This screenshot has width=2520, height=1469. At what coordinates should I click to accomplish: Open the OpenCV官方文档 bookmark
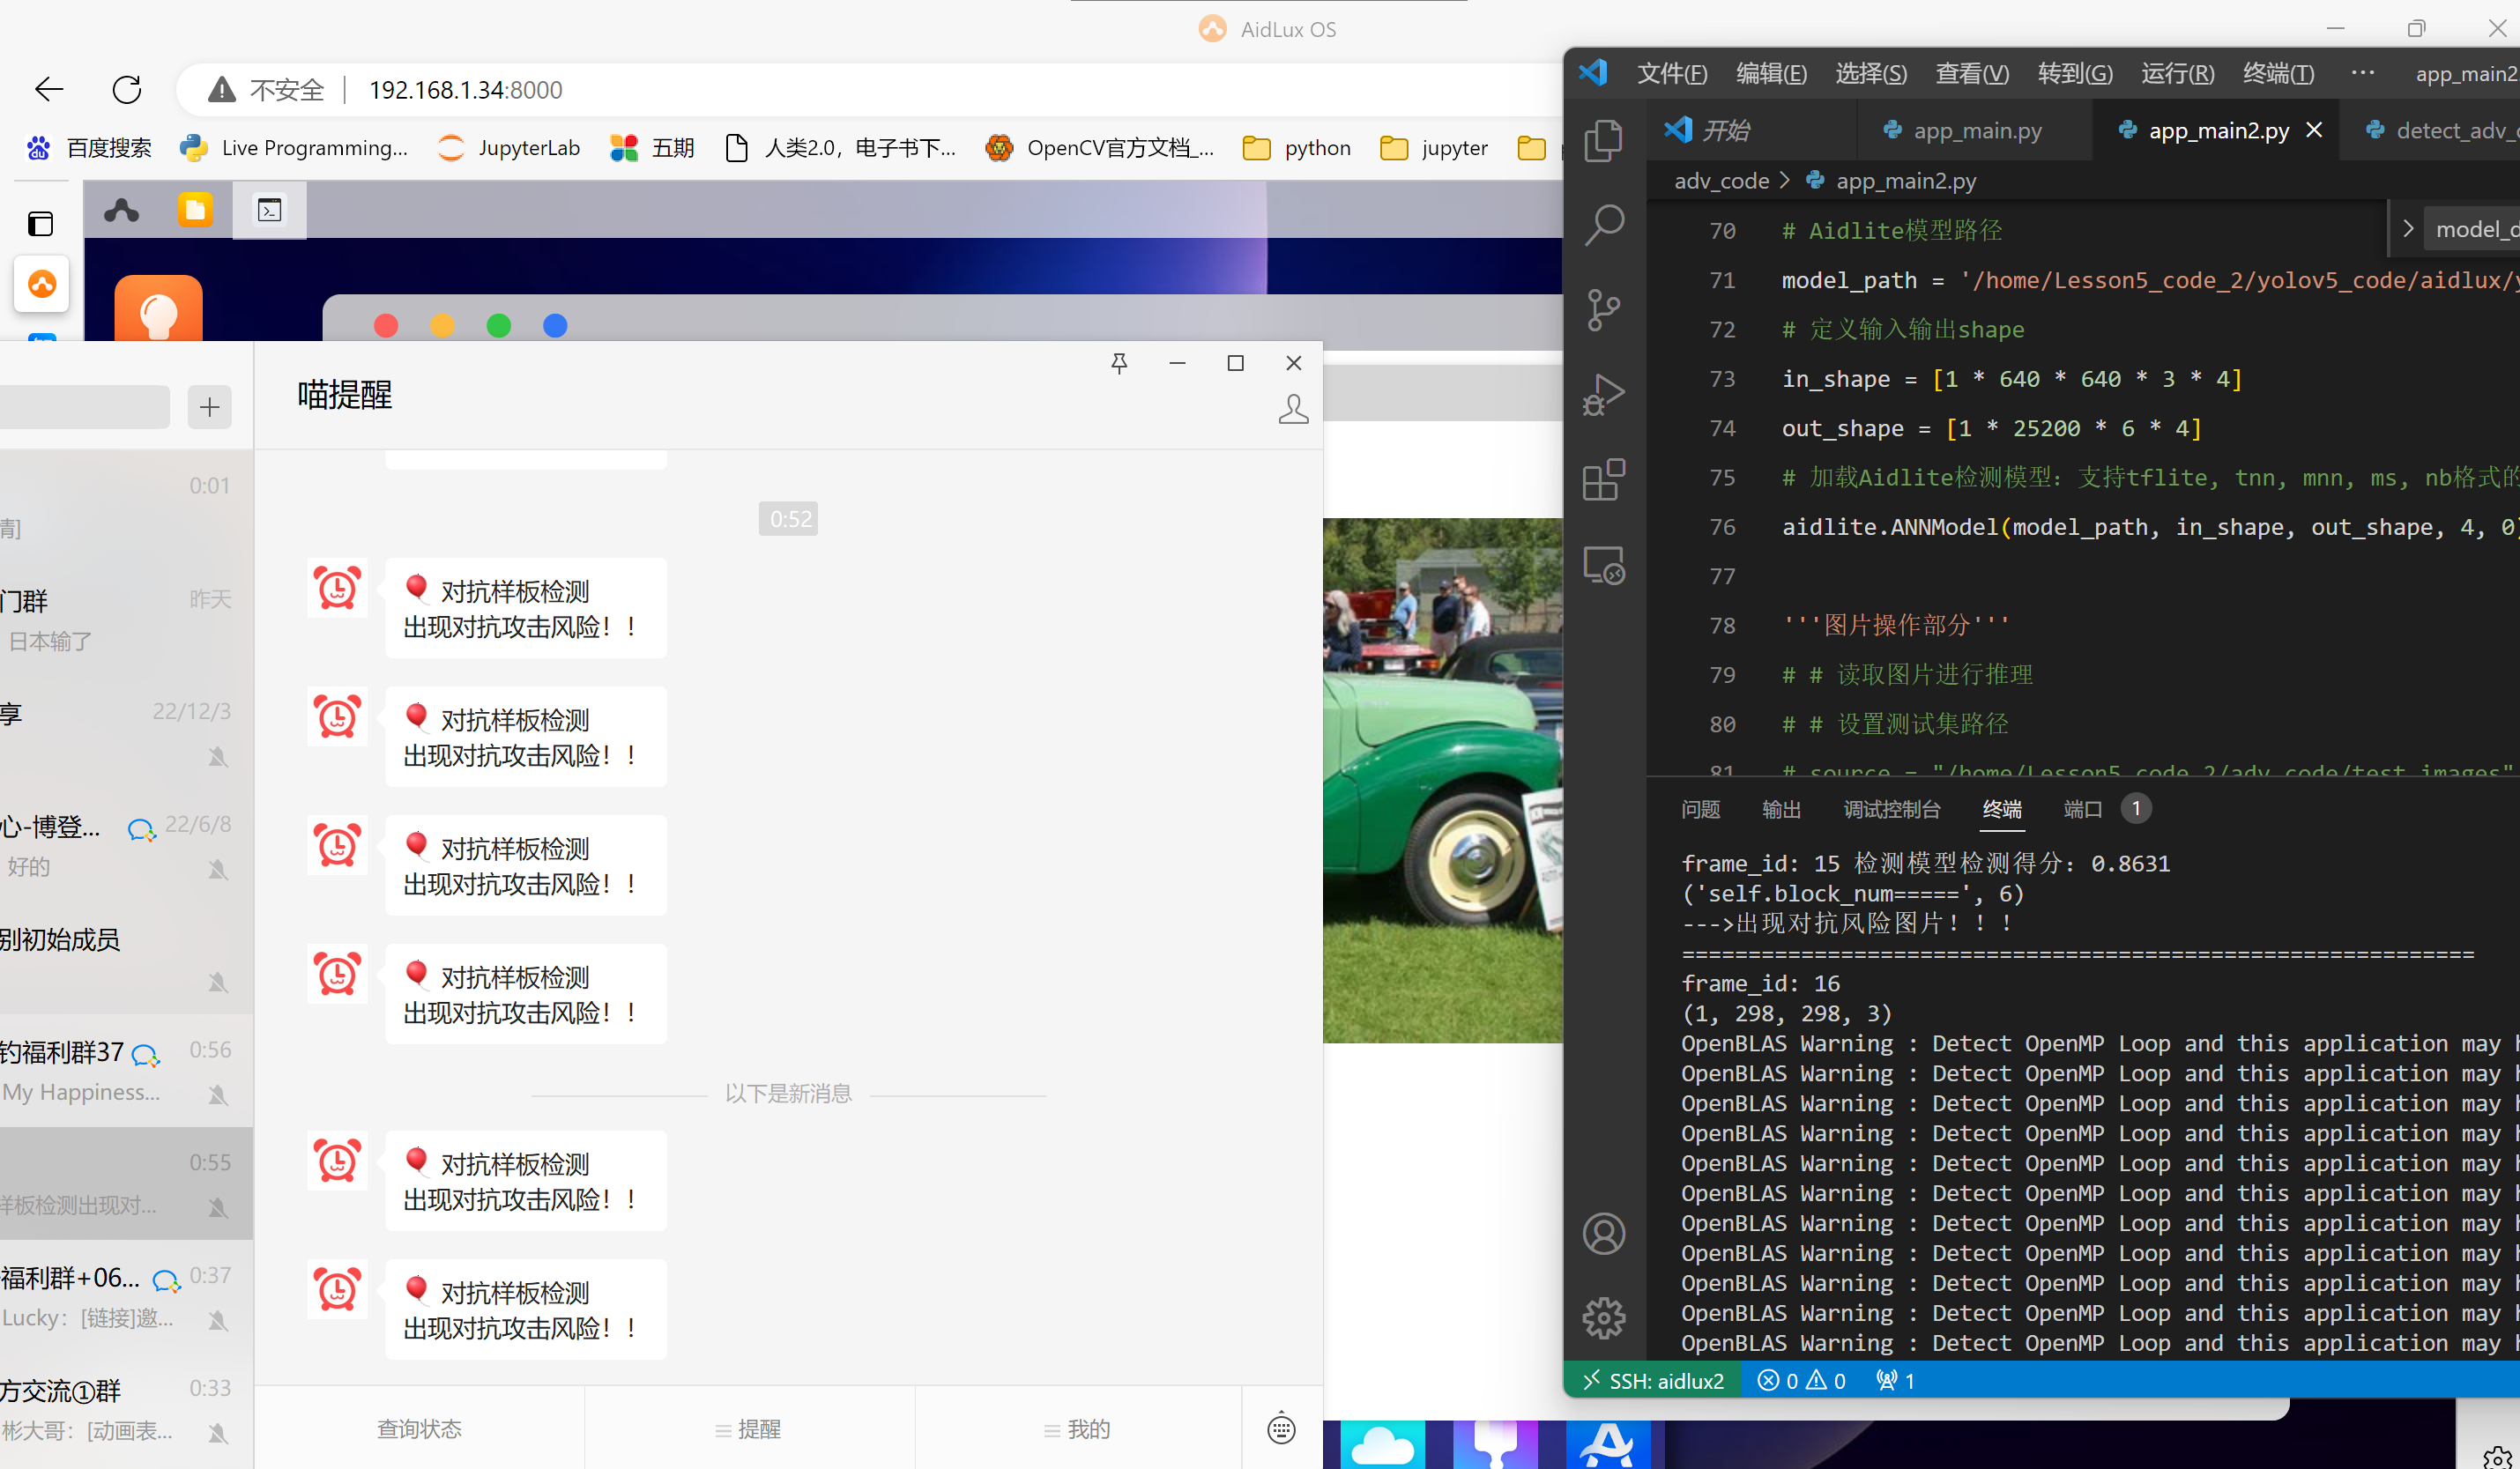click(1099, 148)
